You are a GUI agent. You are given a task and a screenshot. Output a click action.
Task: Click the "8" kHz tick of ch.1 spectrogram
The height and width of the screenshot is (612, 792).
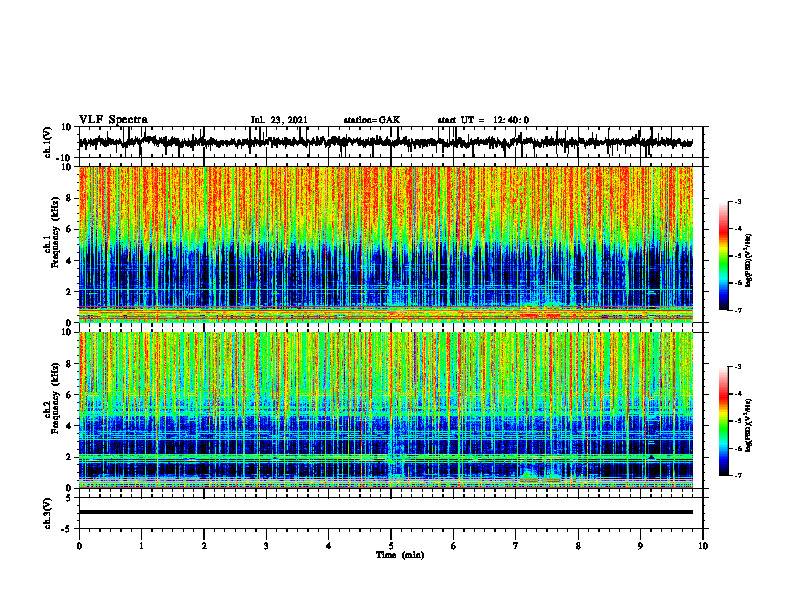tap(70, 198)
